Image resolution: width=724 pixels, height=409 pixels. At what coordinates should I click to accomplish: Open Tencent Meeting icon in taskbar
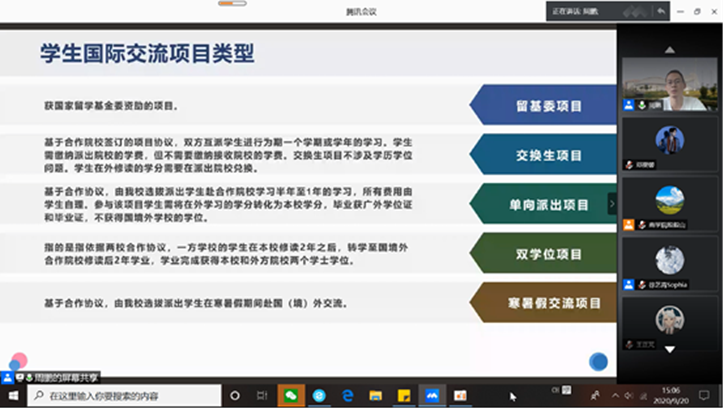(434, 396)
